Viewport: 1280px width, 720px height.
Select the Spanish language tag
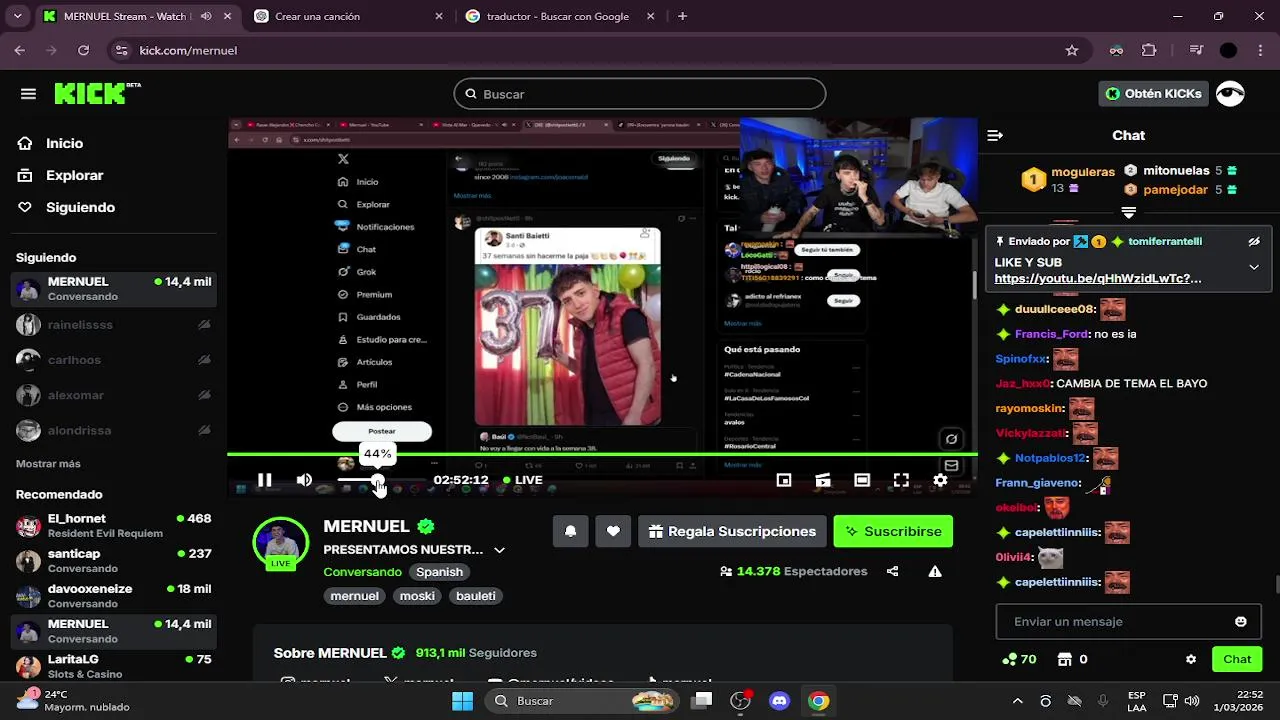pos(440,572)
